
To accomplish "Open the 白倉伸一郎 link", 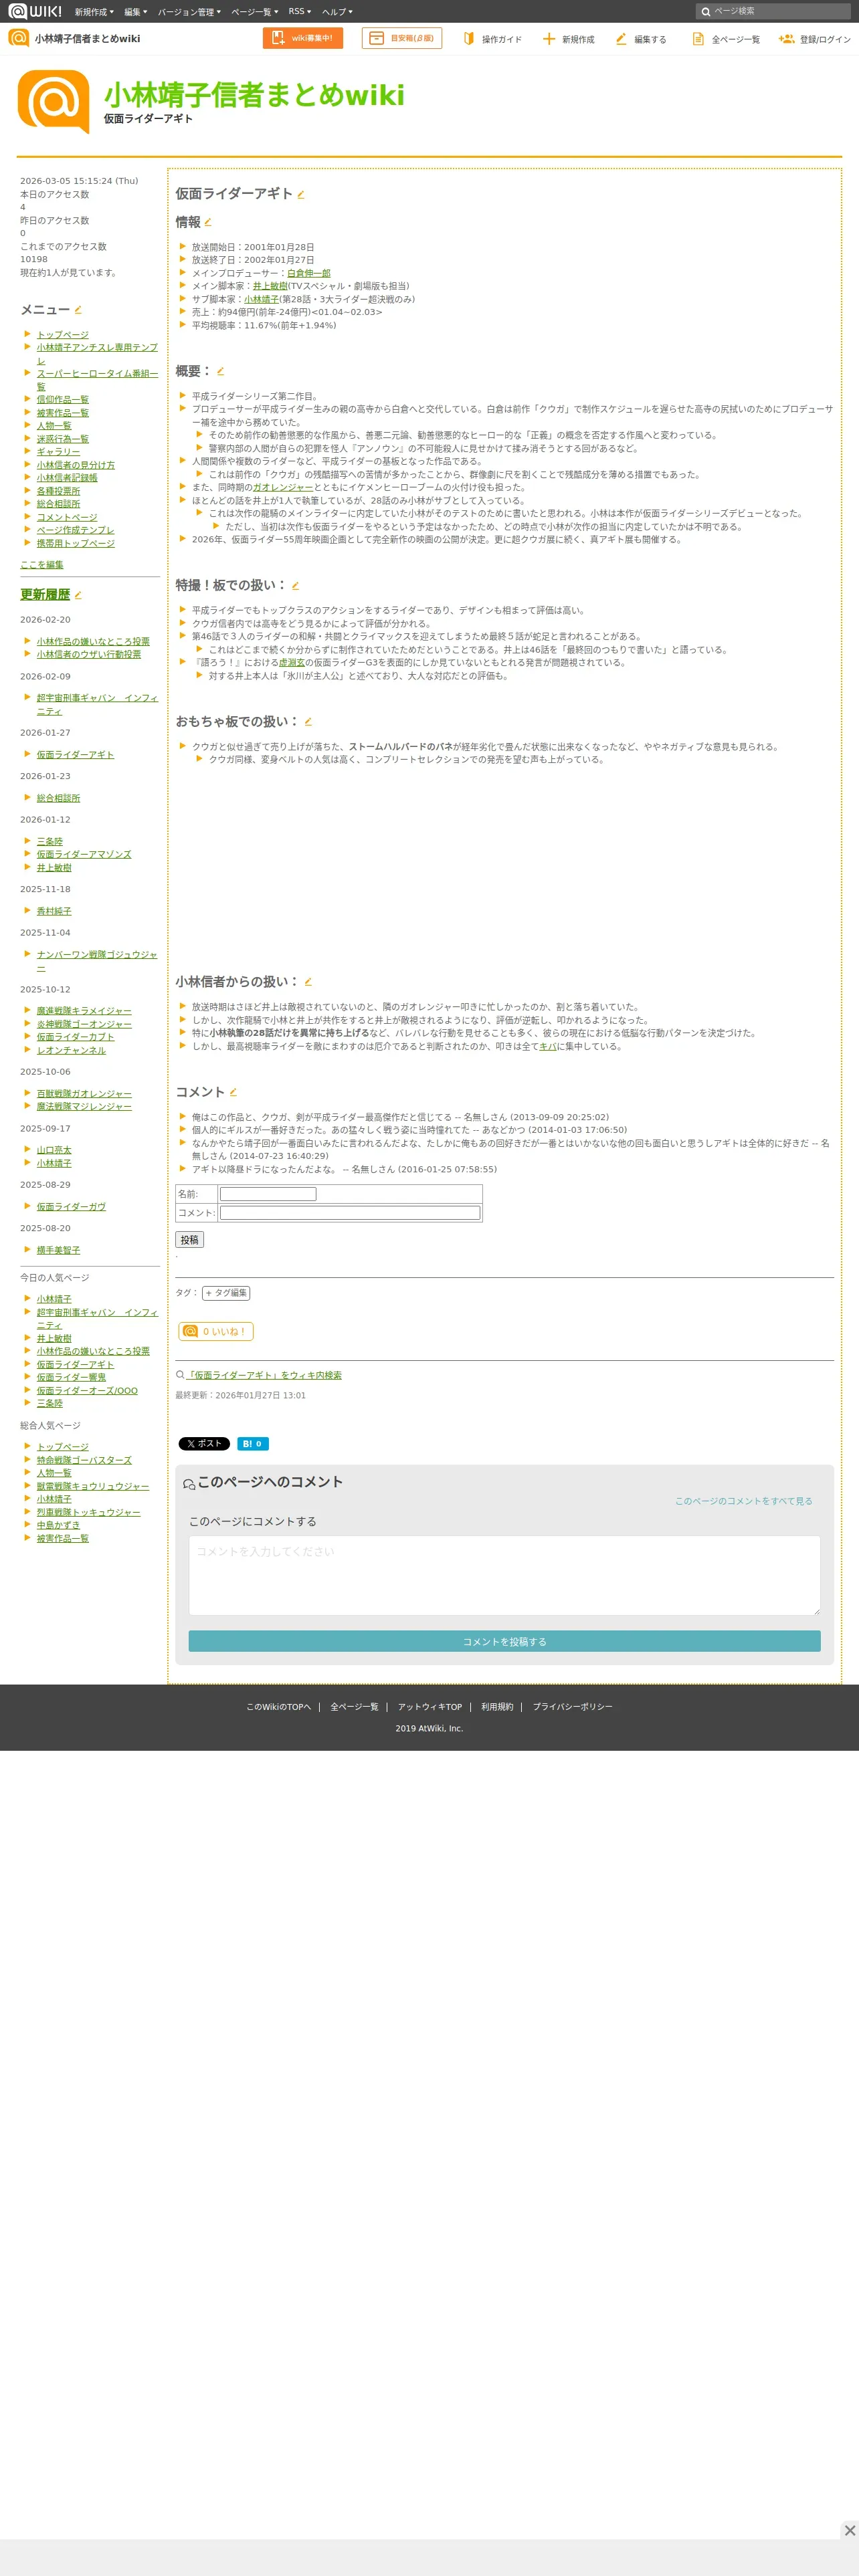I will coord(309,273).
